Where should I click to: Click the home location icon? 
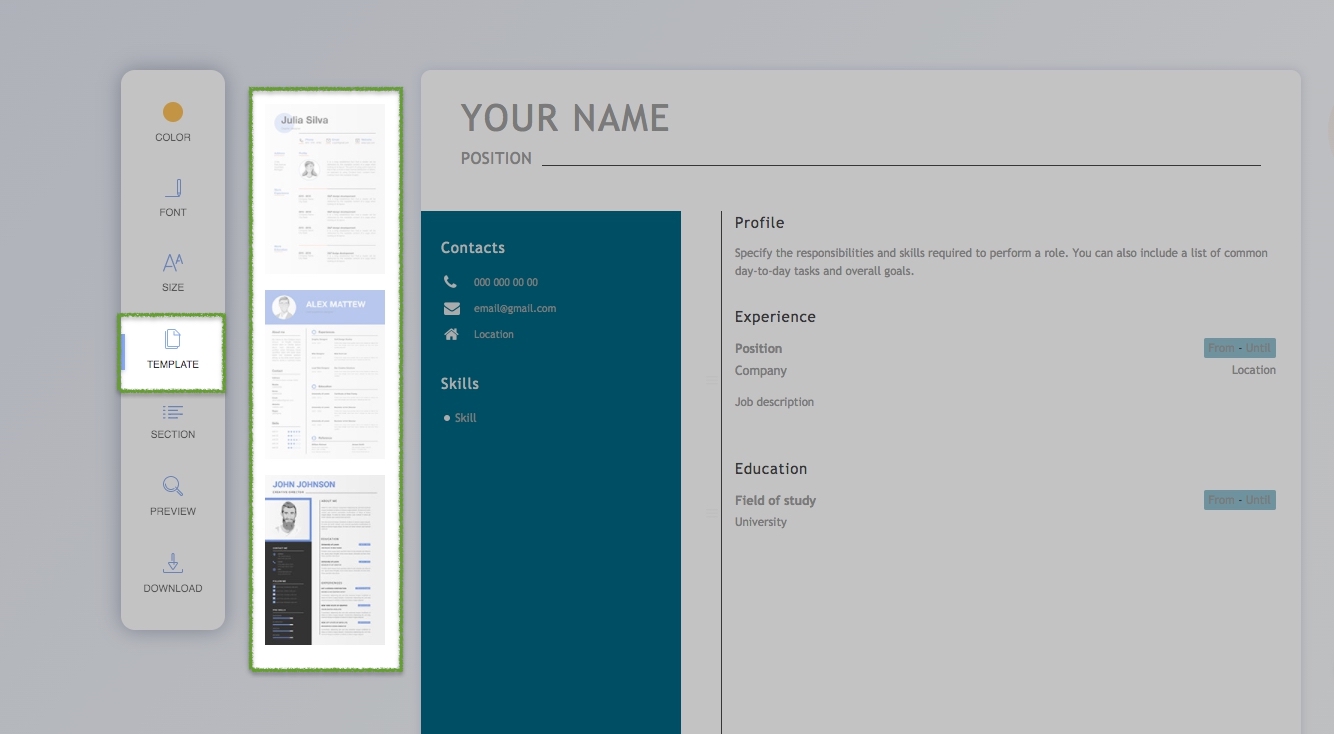(451, 334)
